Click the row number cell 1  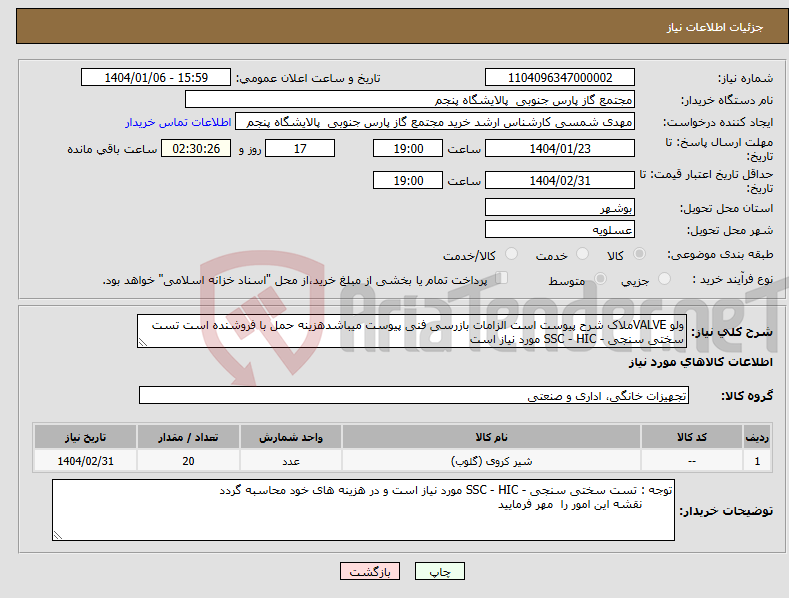pos(757,461)
